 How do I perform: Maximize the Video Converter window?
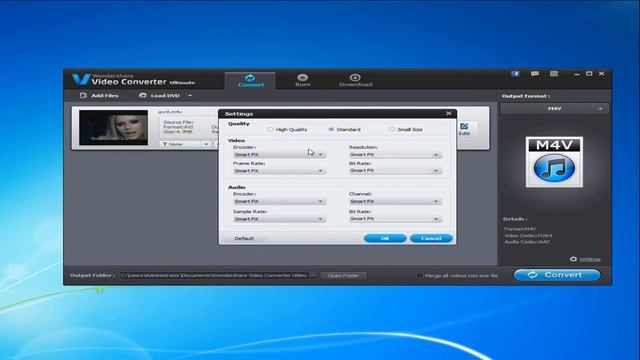(589, 74)
